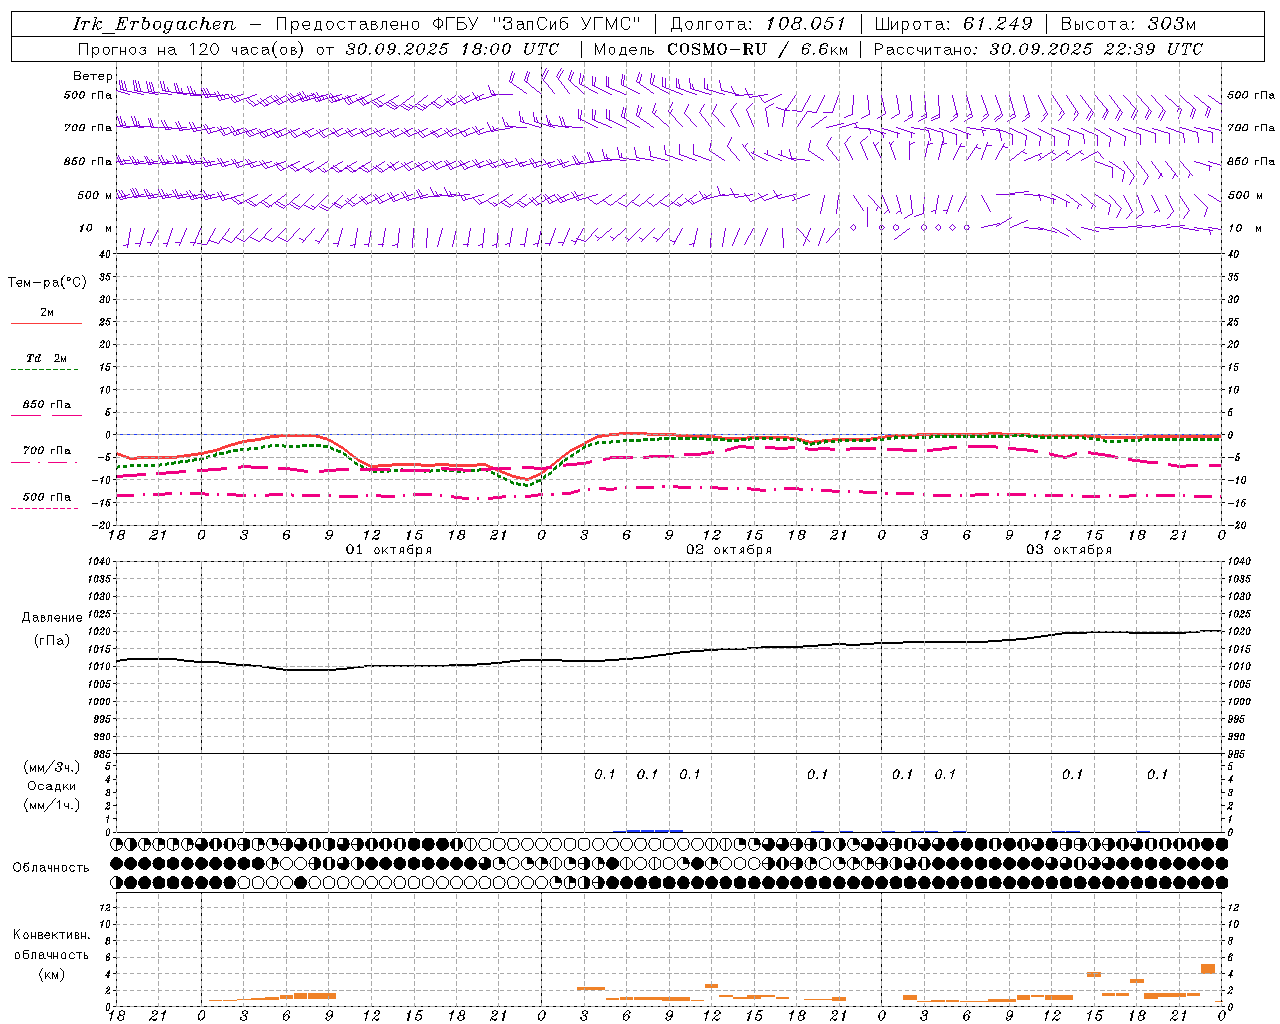Select the 10 м wind level label on left
This screenshot has width=1280, height=1024.
click(95, 228)
